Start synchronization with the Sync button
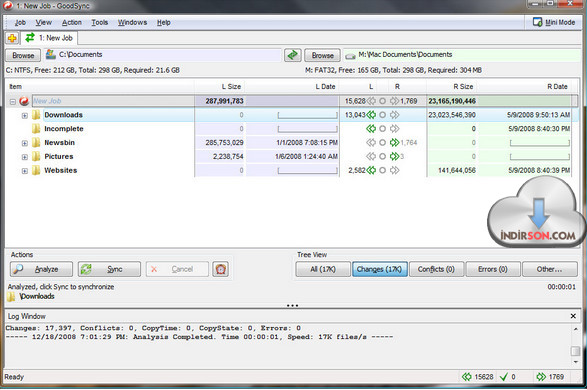This screenshot has width=587, height=390. [109, 269]
